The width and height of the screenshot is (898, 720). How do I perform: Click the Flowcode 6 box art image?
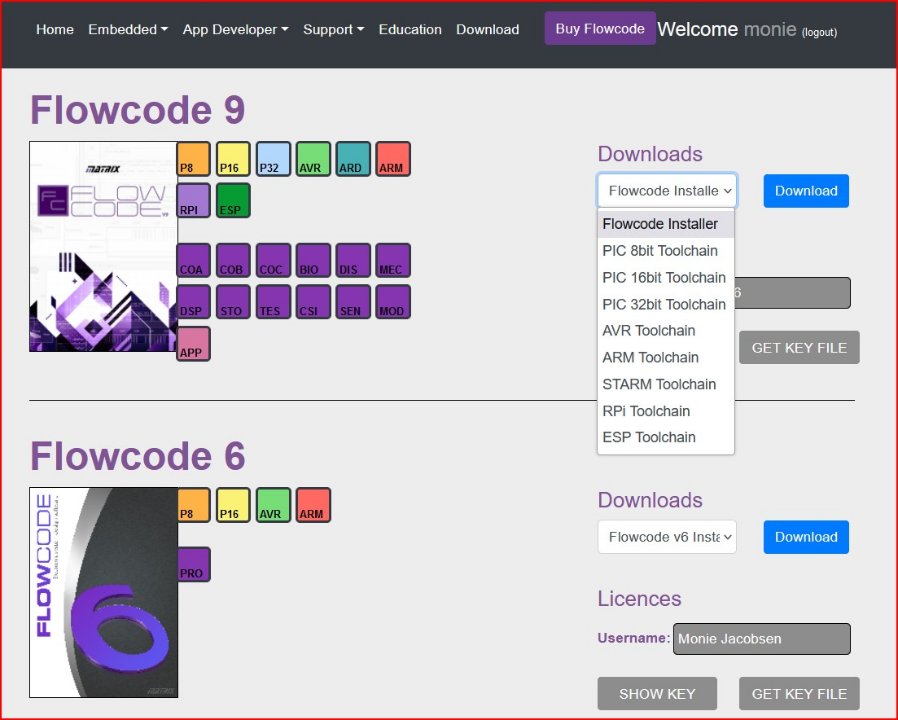(104, 592)
